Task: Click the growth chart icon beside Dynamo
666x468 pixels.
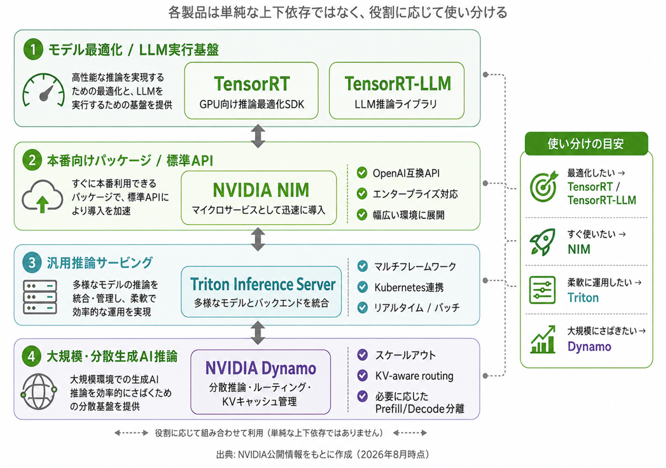Action: pyautogui.click(x=543, y=339)
